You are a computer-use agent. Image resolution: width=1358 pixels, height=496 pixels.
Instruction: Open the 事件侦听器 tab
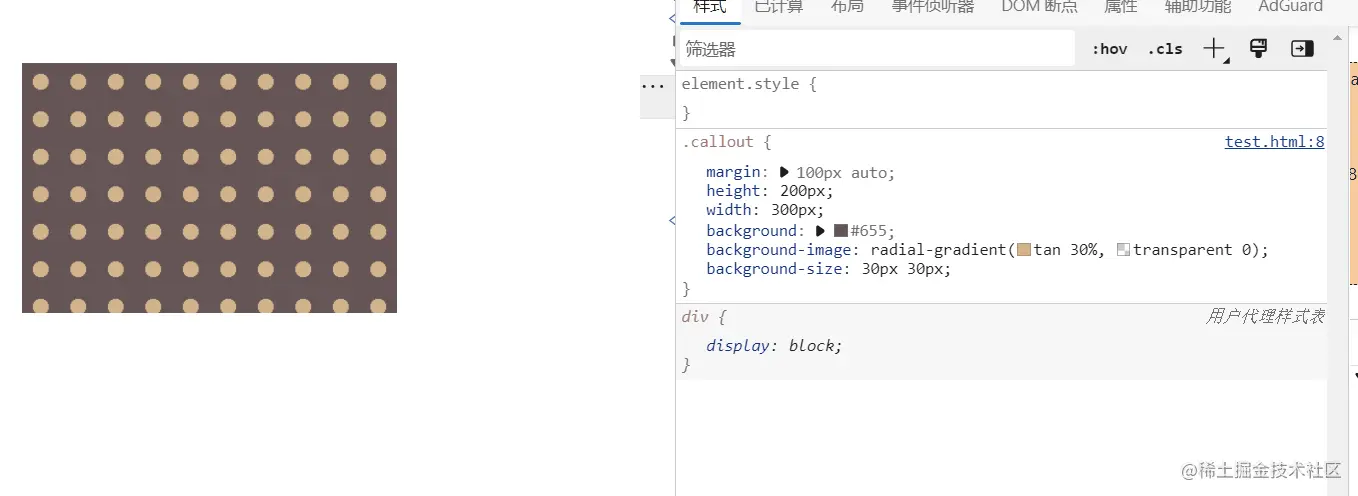[x=932, y=8]
